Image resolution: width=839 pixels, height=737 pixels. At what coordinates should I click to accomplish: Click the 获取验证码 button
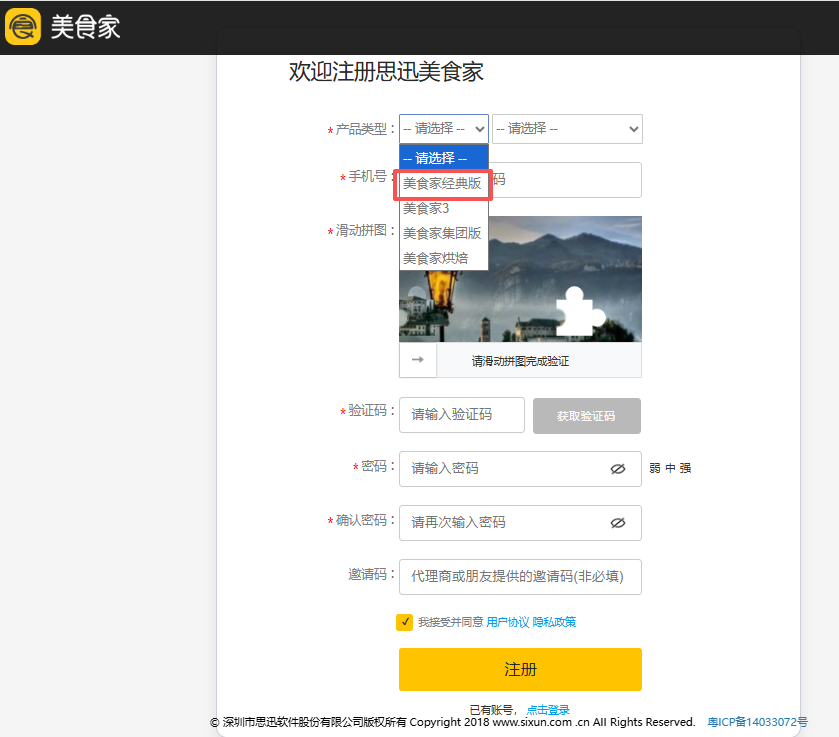(586, 416)
